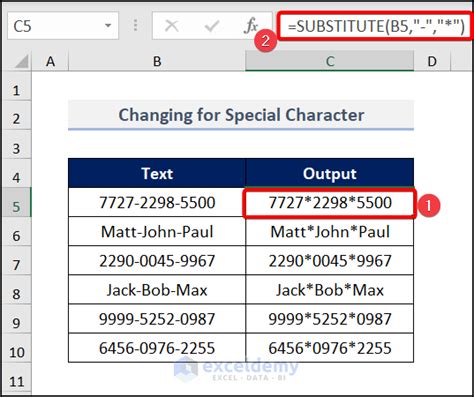Select cell containing 6456*0976*2255

pos(330,348)
